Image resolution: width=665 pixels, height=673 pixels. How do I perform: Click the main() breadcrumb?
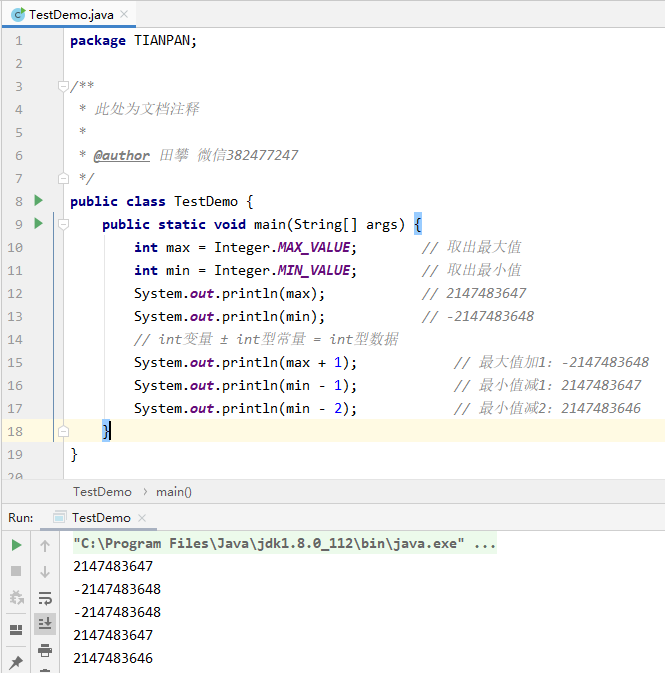coord(173,491)
